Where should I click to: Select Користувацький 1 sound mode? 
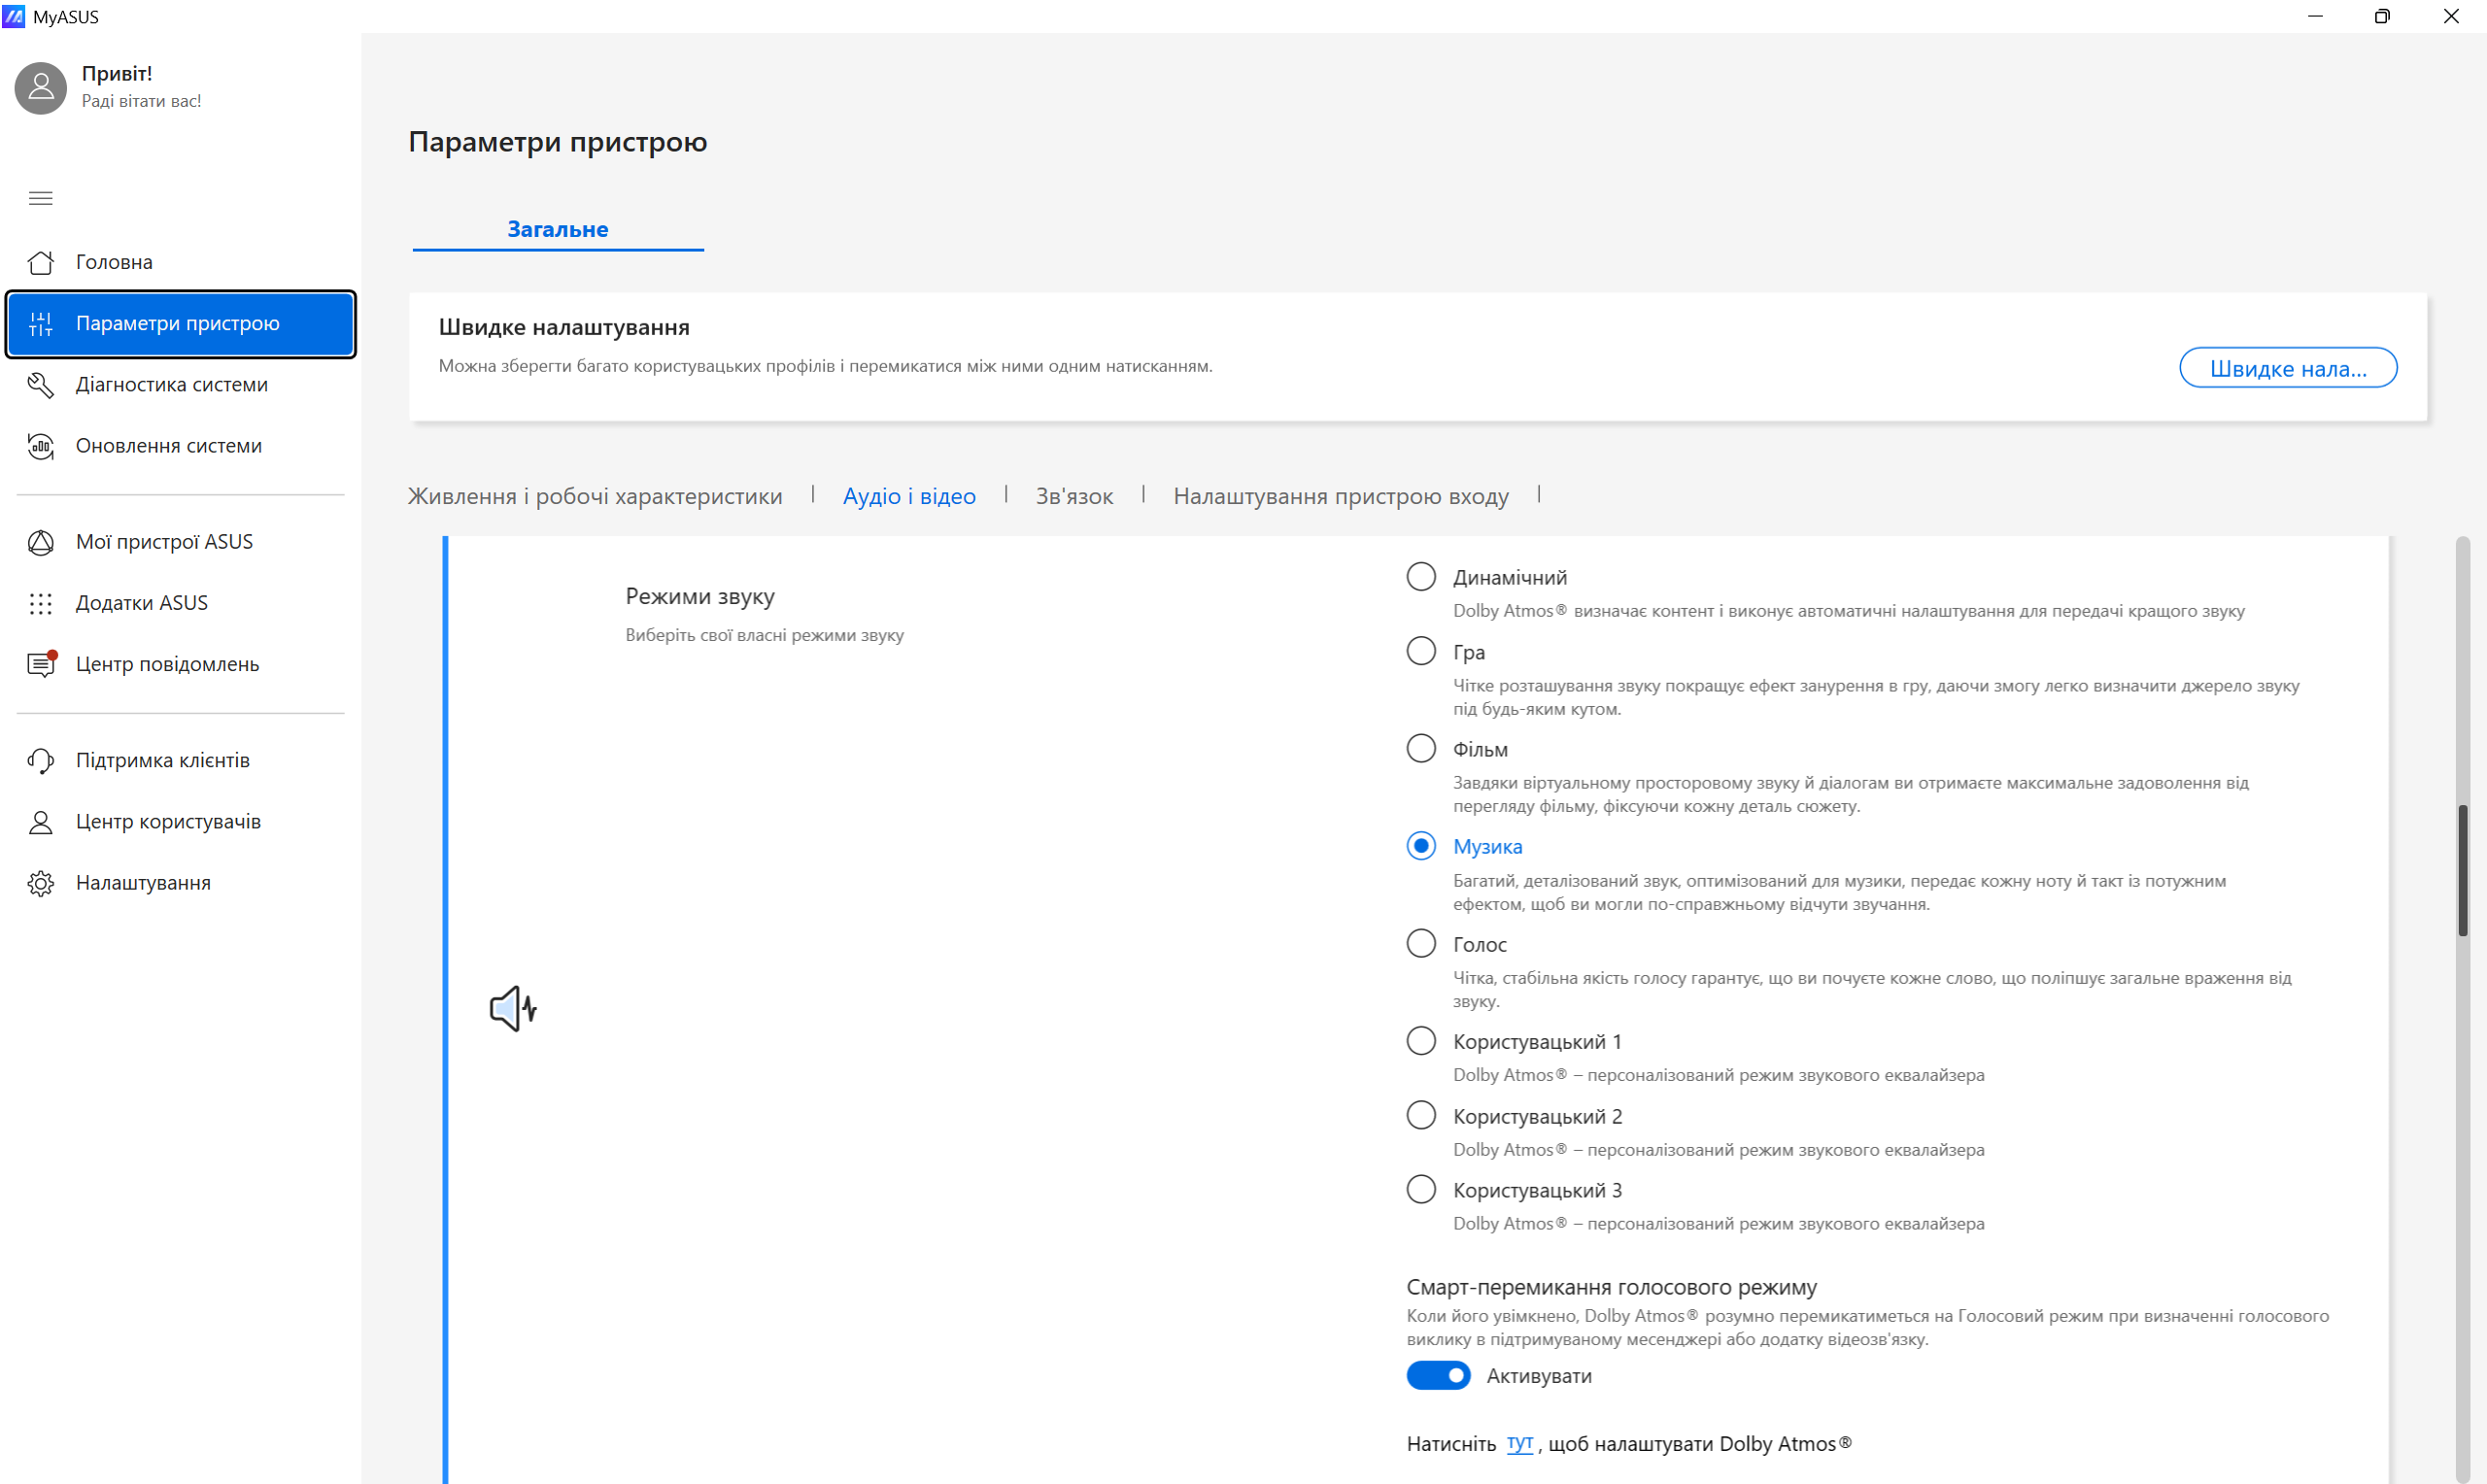[x=1420, y=1041]
